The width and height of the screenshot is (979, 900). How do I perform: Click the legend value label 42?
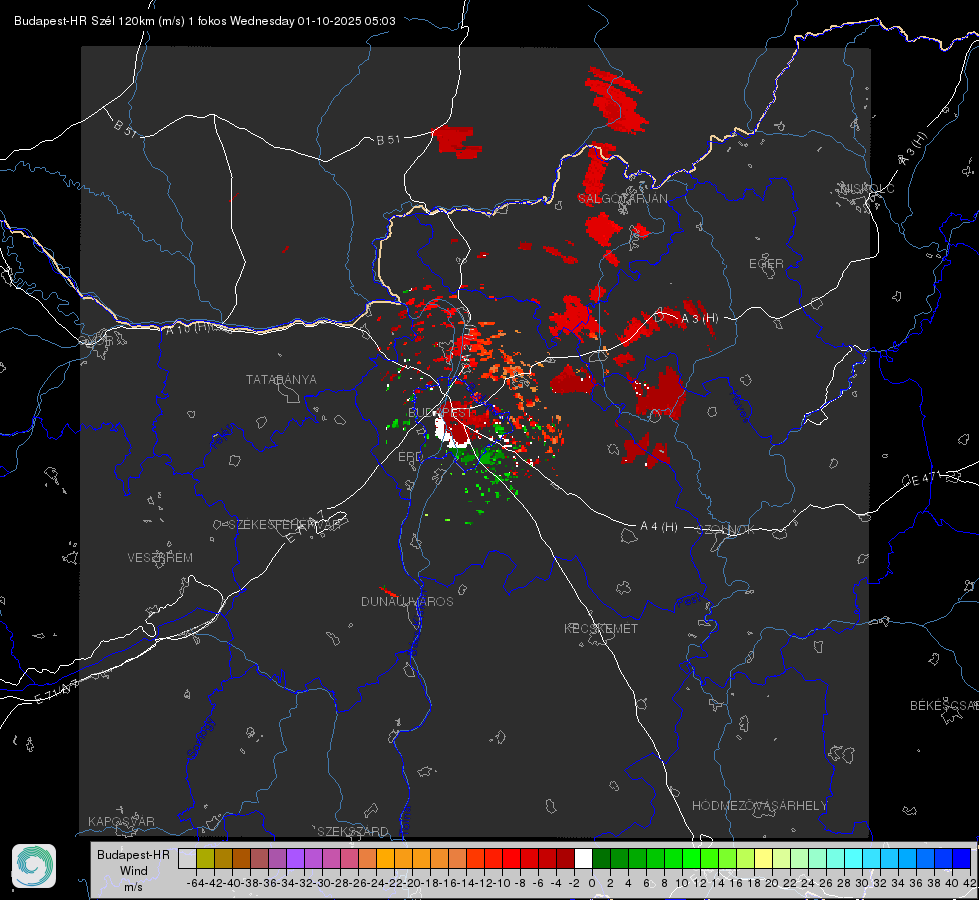(969, 883)
